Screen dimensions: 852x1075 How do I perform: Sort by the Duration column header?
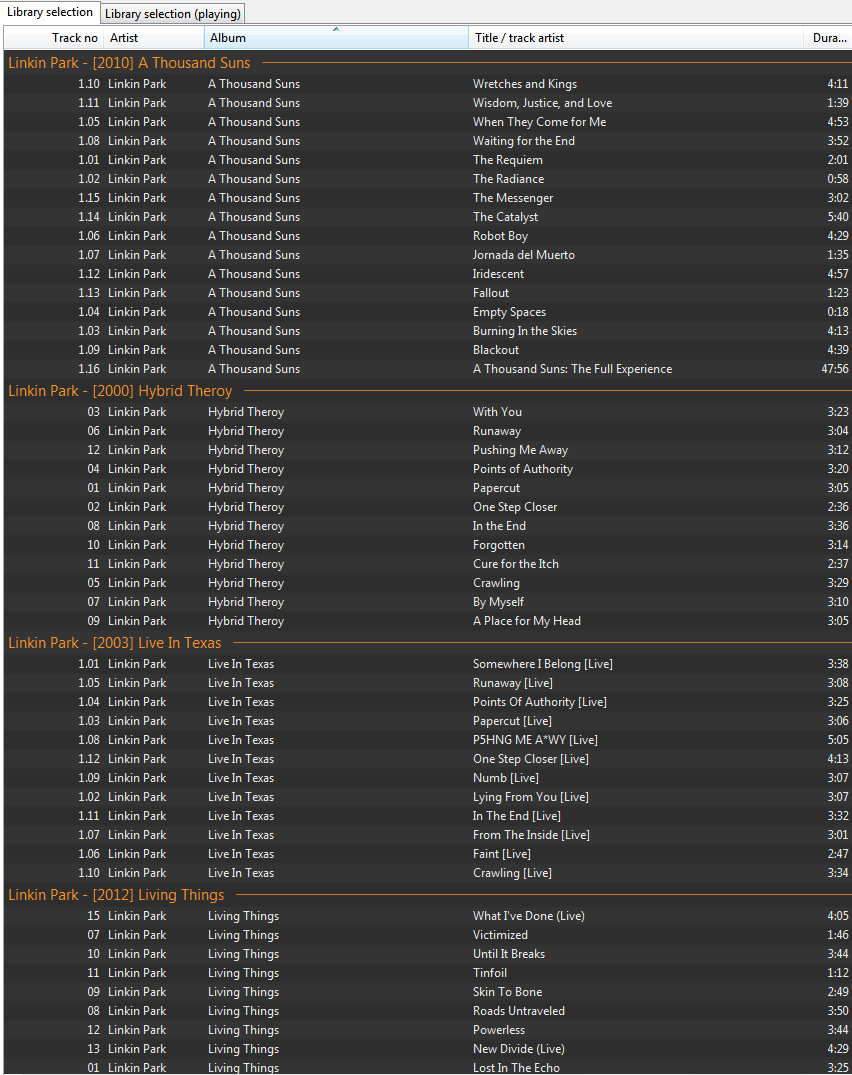828,38
